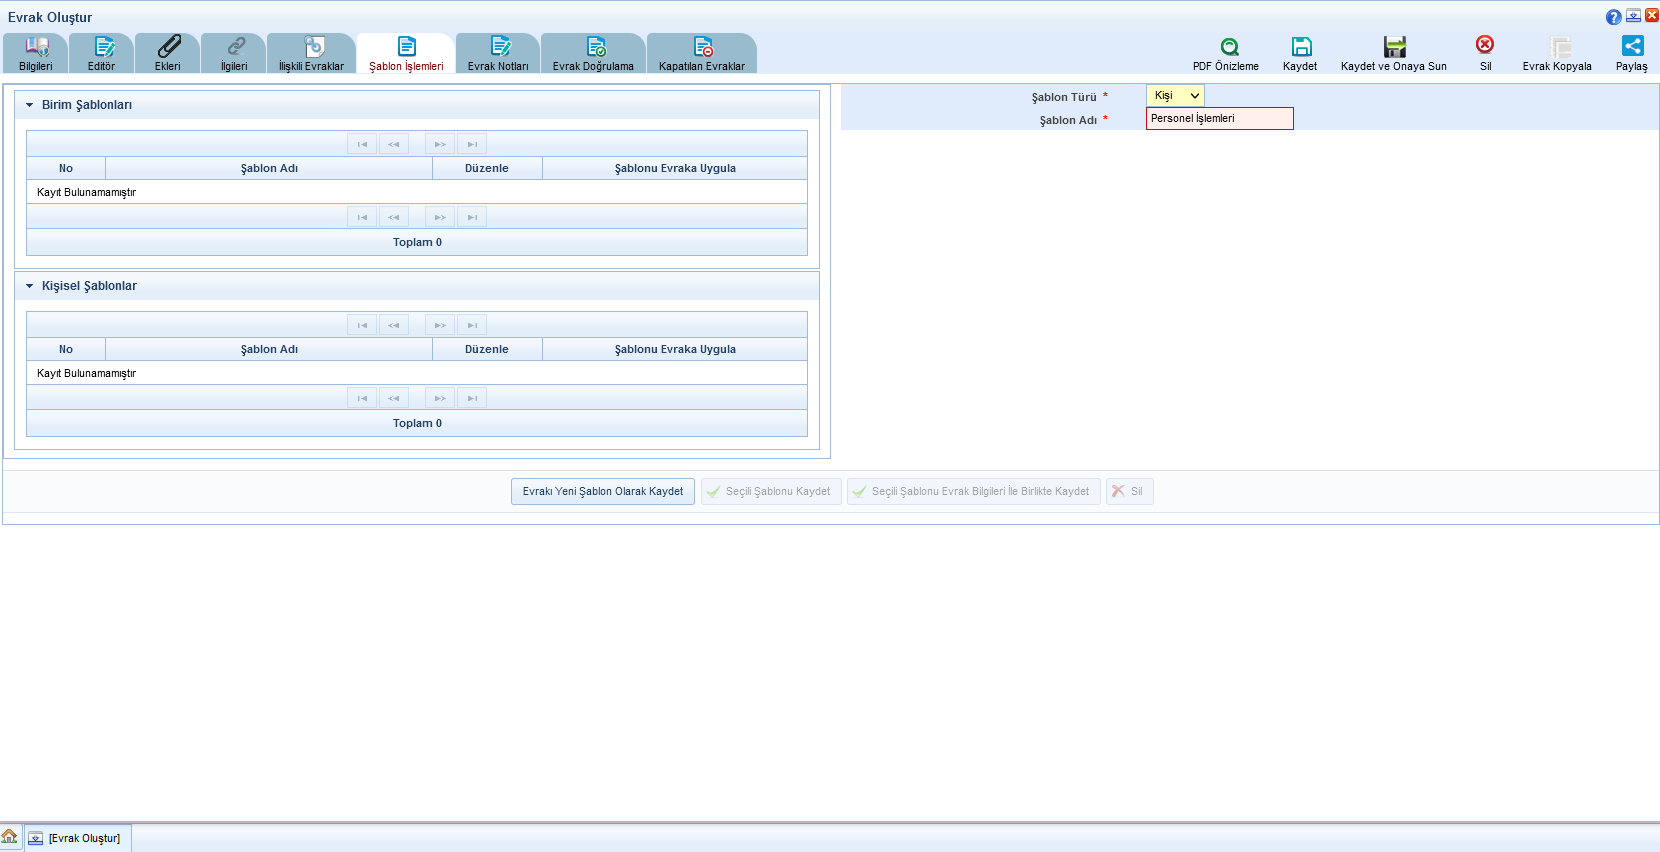1660x852 pixels.
Task: Switch to the Evrak Doğrulama tab
Action: click(x=593, y=53)
